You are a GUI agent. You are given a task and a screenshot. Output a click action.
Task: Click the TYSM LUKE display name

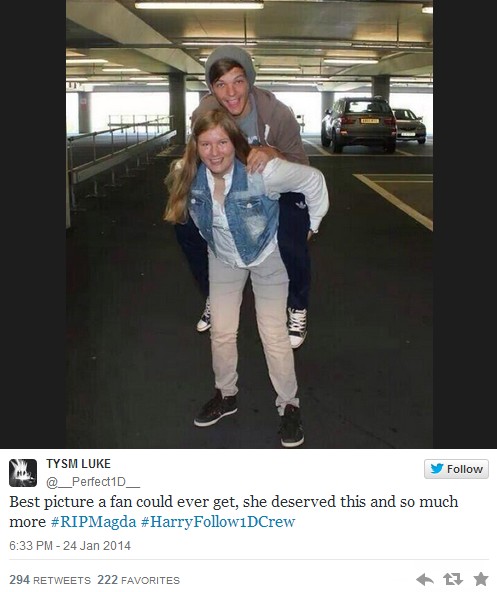[x=79, y=464]
